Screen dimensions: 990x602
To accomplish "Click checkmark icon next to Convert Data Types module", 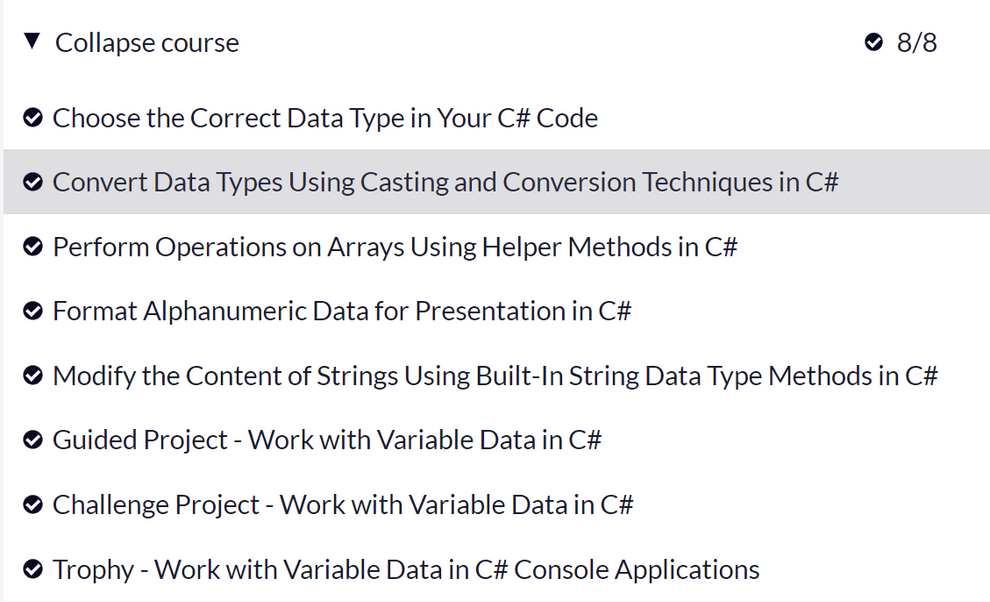I will click(x=32, y=183).
